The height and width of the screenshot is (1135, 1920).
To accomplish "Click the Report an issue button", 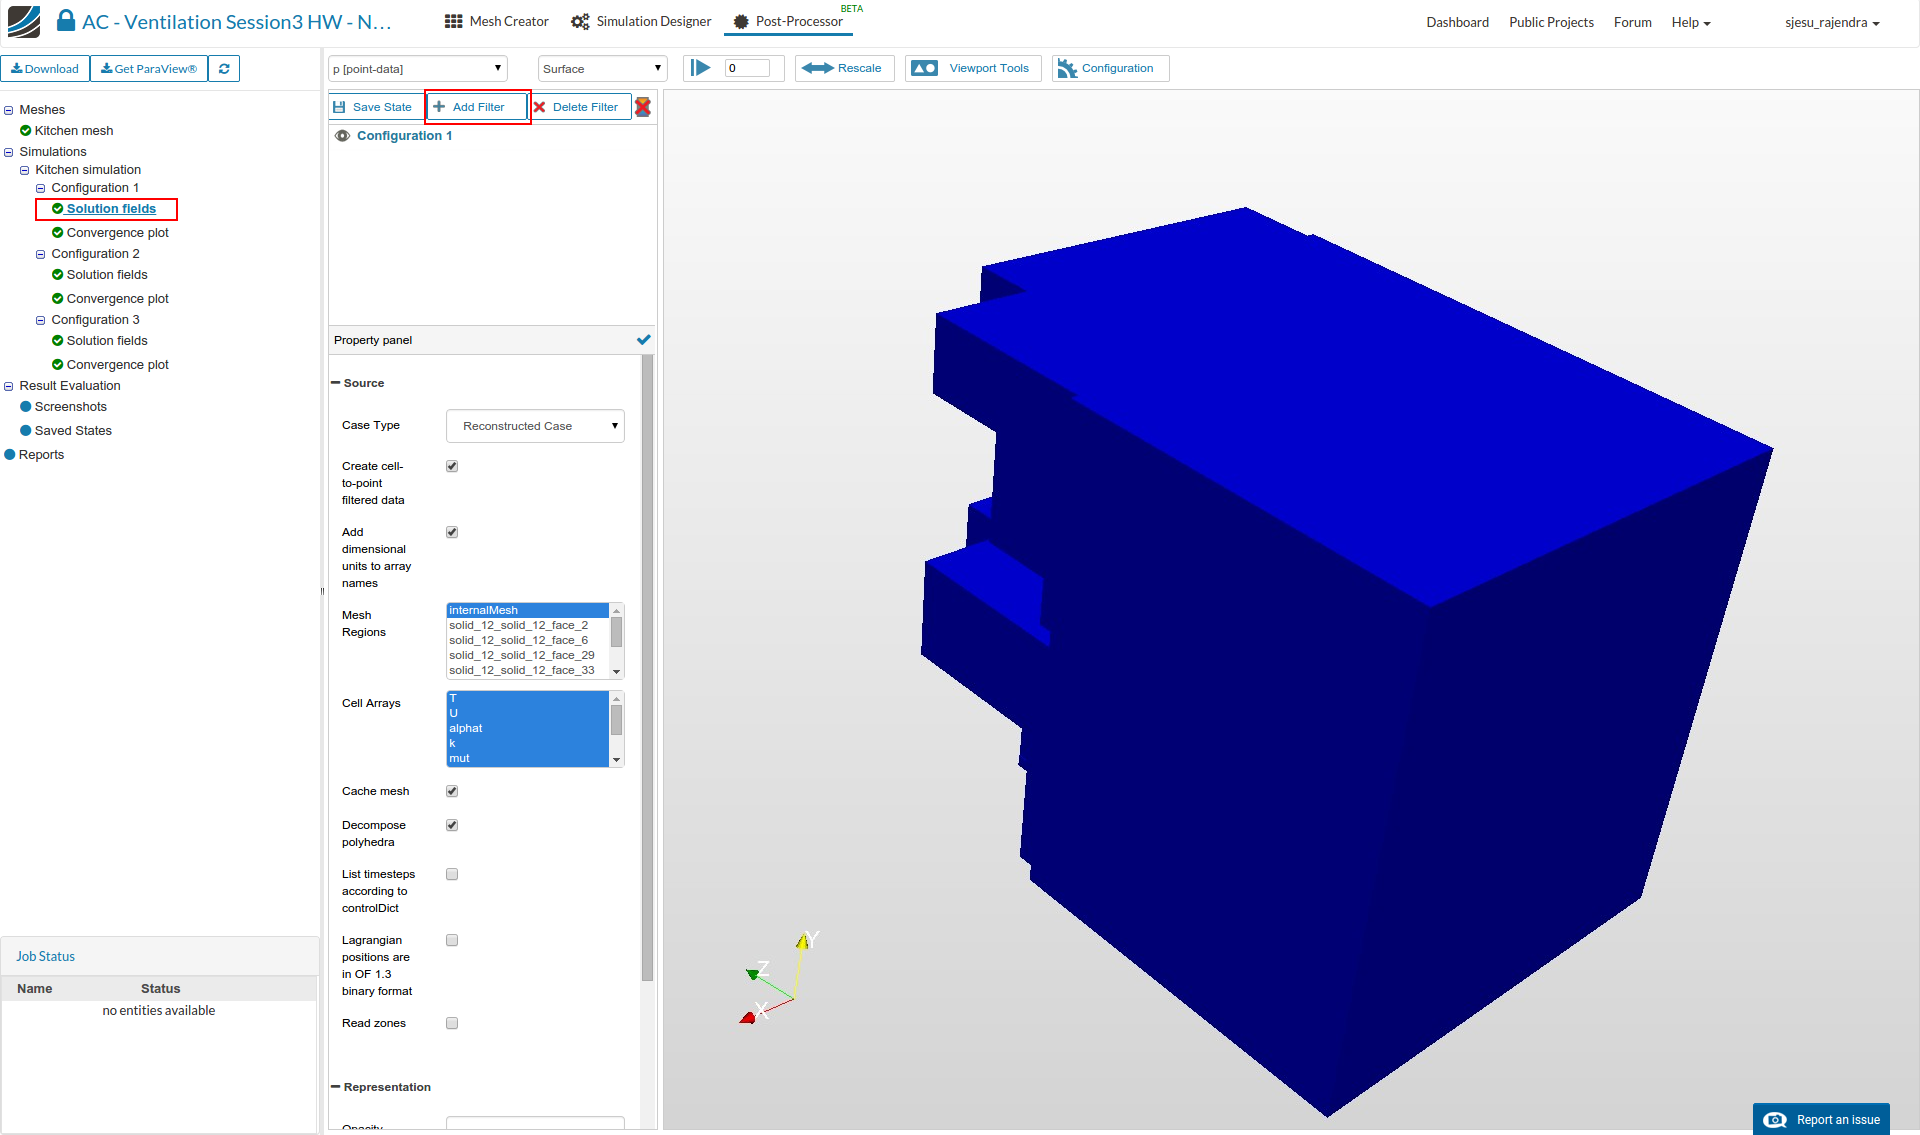I will click(x=1821, y=1119).
